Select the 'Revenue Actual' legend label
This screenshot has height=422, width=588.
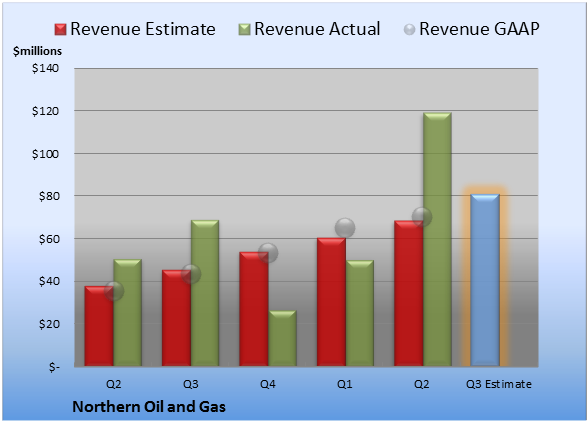pos(317,29)
